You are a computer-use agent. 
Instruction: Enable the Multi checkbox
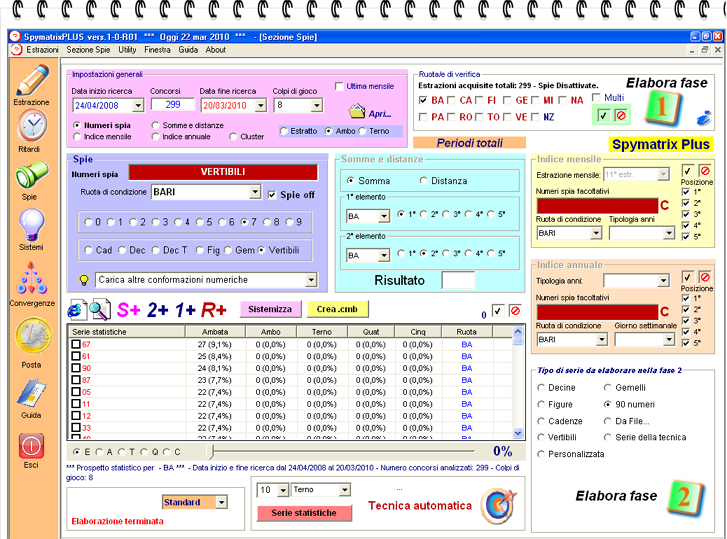click(x=596, y=97)
